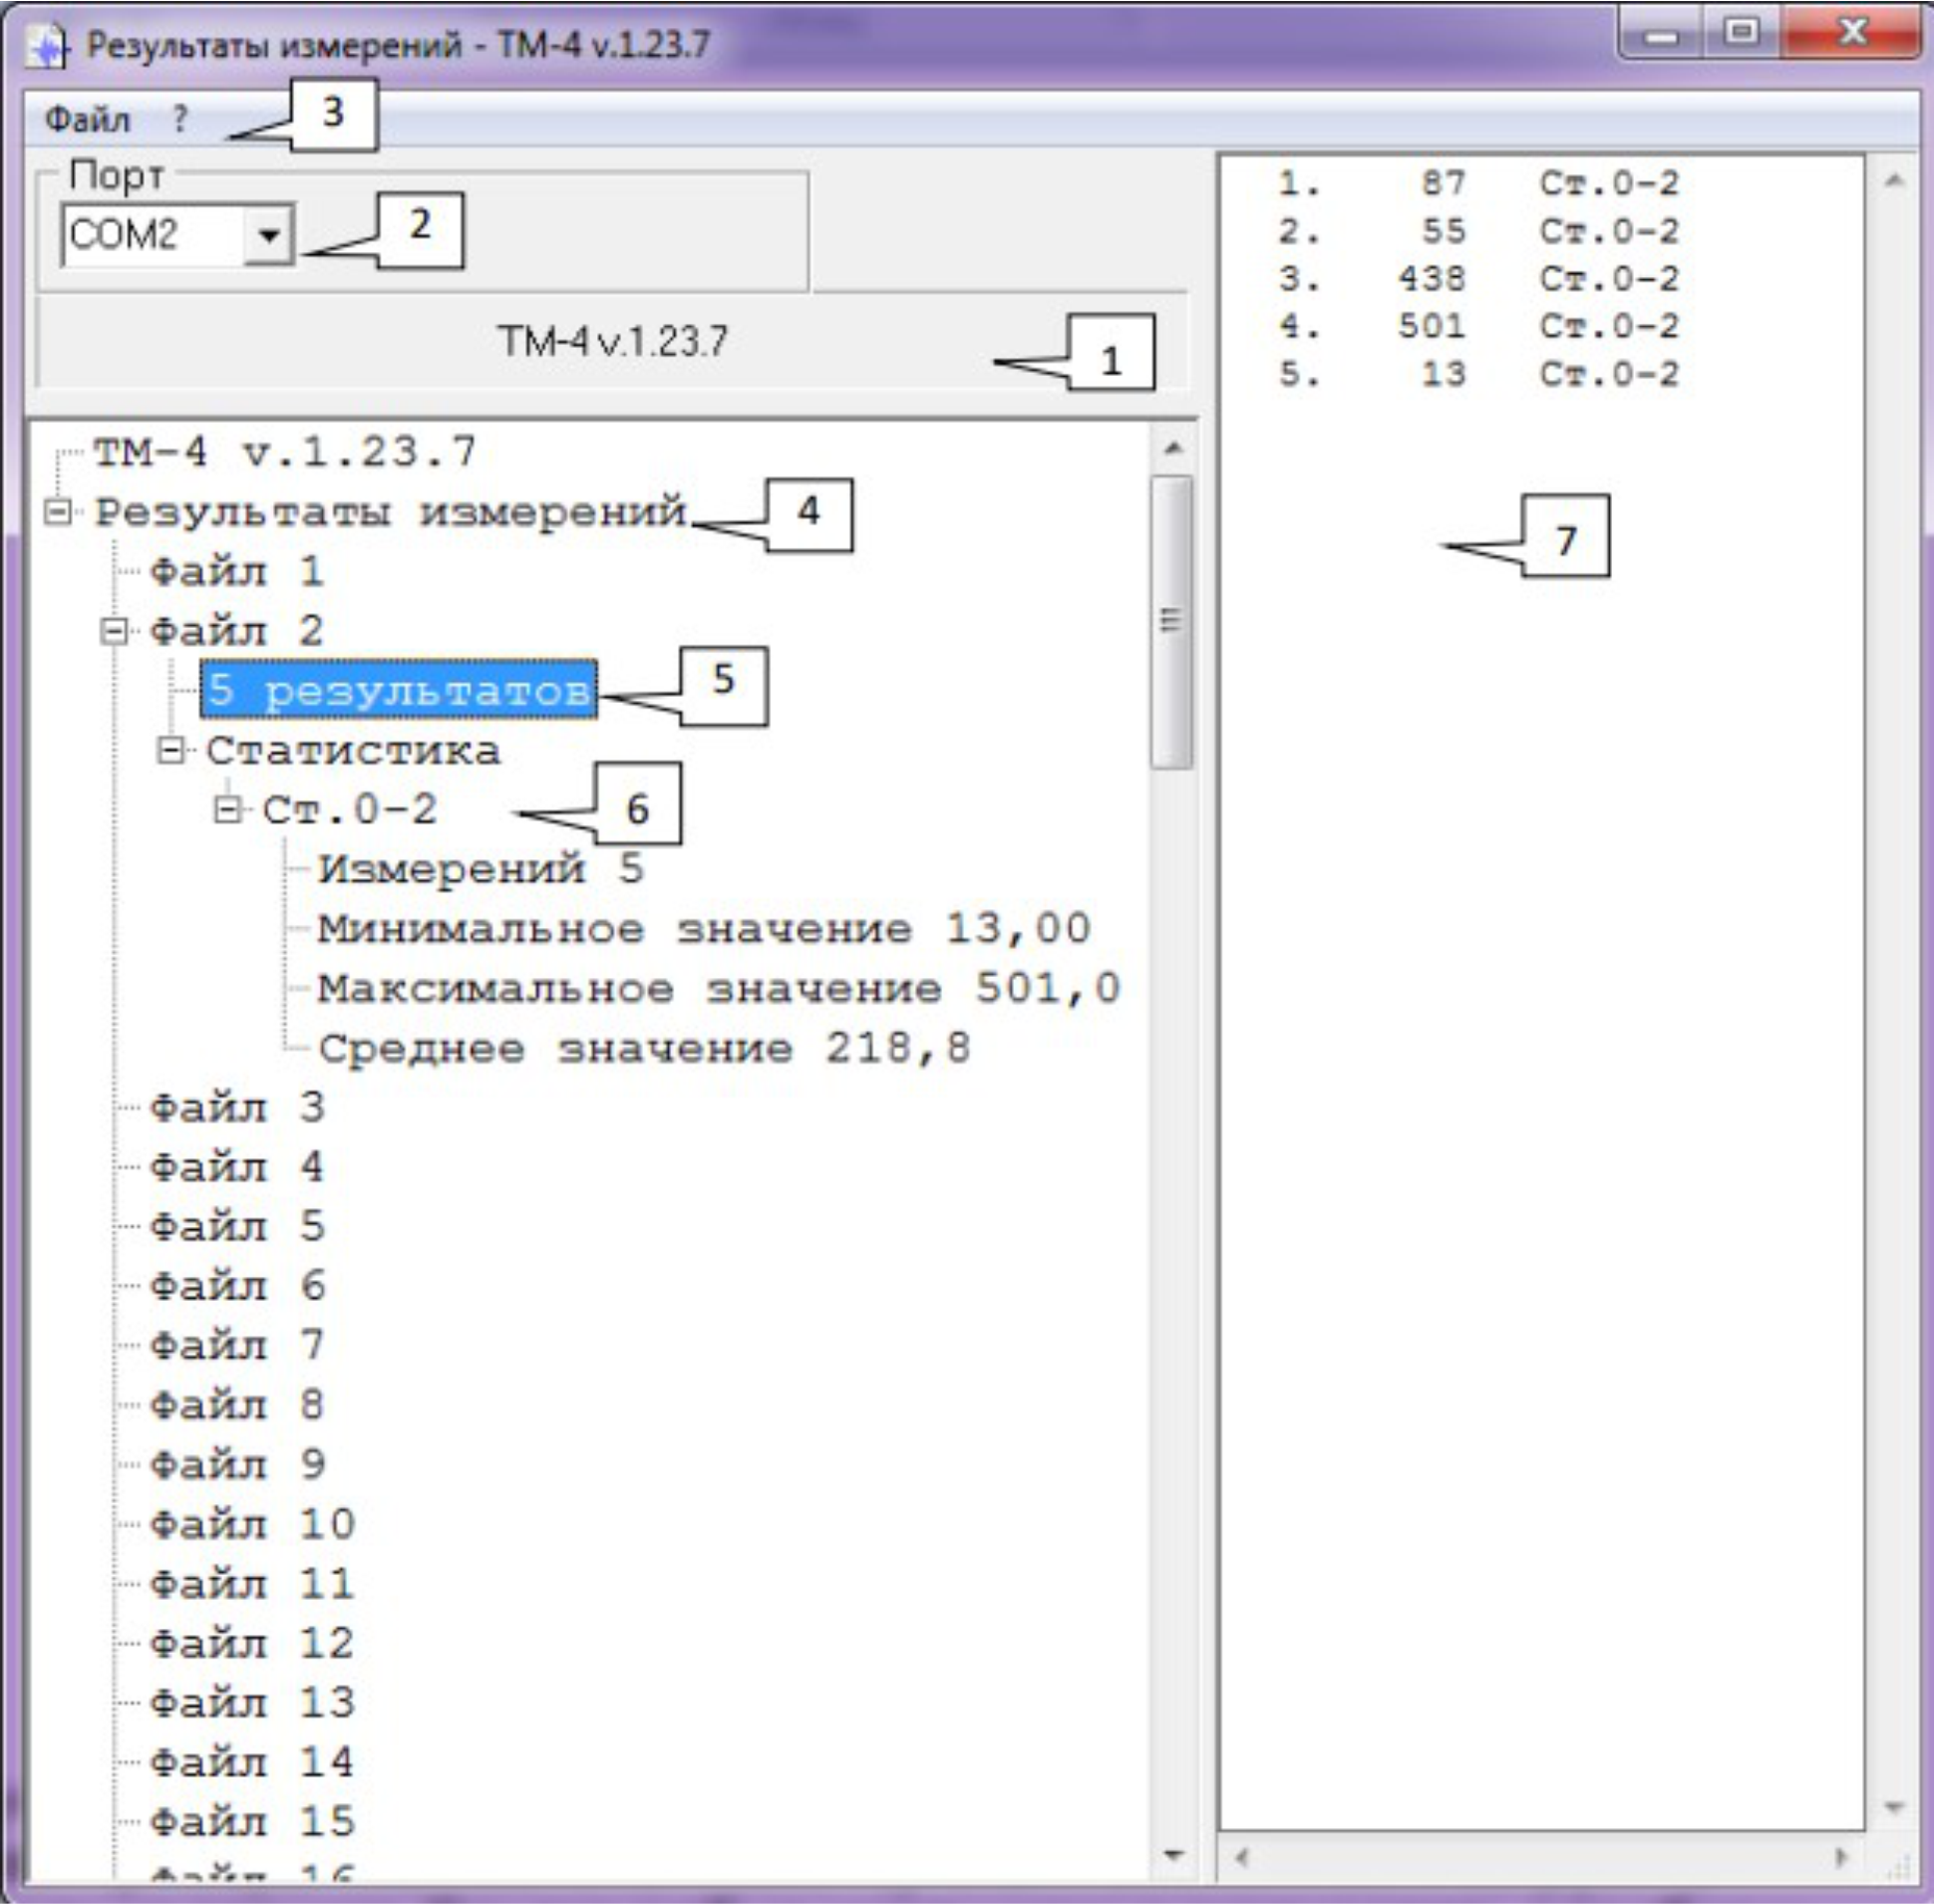Collapse the Статистика node
Screen dimensions: 1934x1904
pyautogui.click(x=171, y=751)
